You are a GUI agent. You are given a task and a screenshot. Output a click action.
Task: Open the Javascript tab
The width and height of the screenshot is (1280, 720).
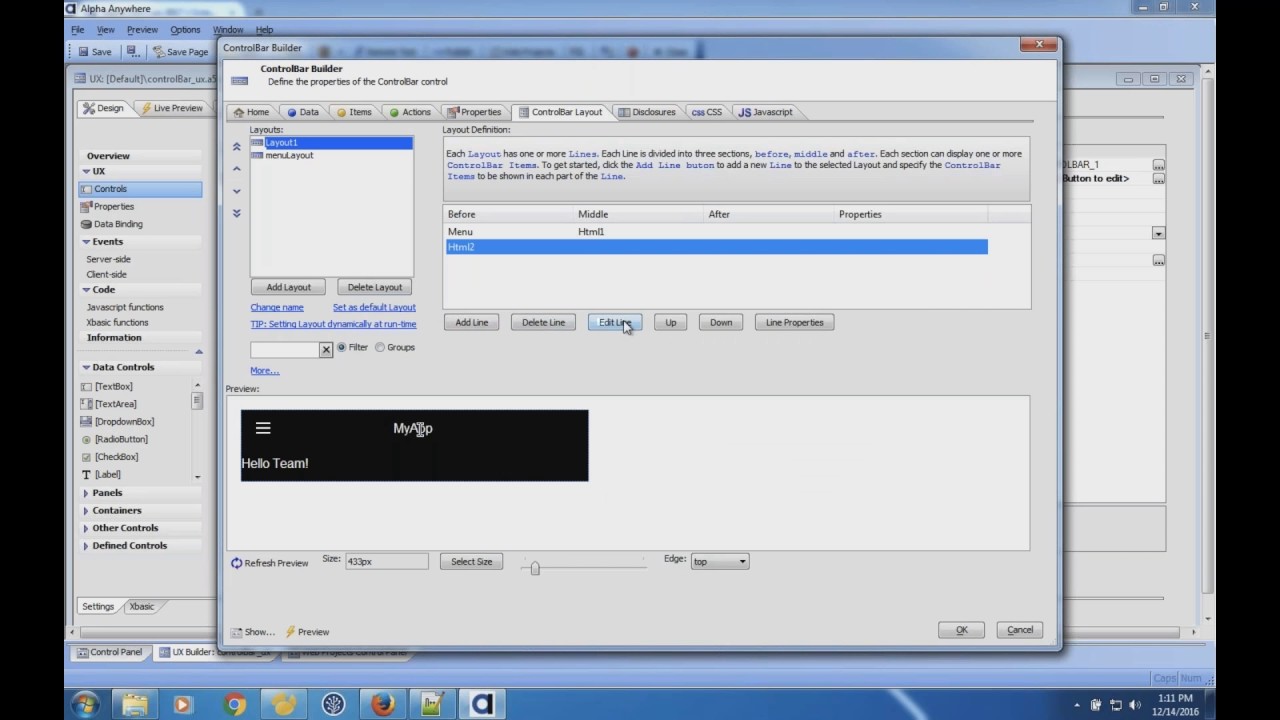point(765,112)
